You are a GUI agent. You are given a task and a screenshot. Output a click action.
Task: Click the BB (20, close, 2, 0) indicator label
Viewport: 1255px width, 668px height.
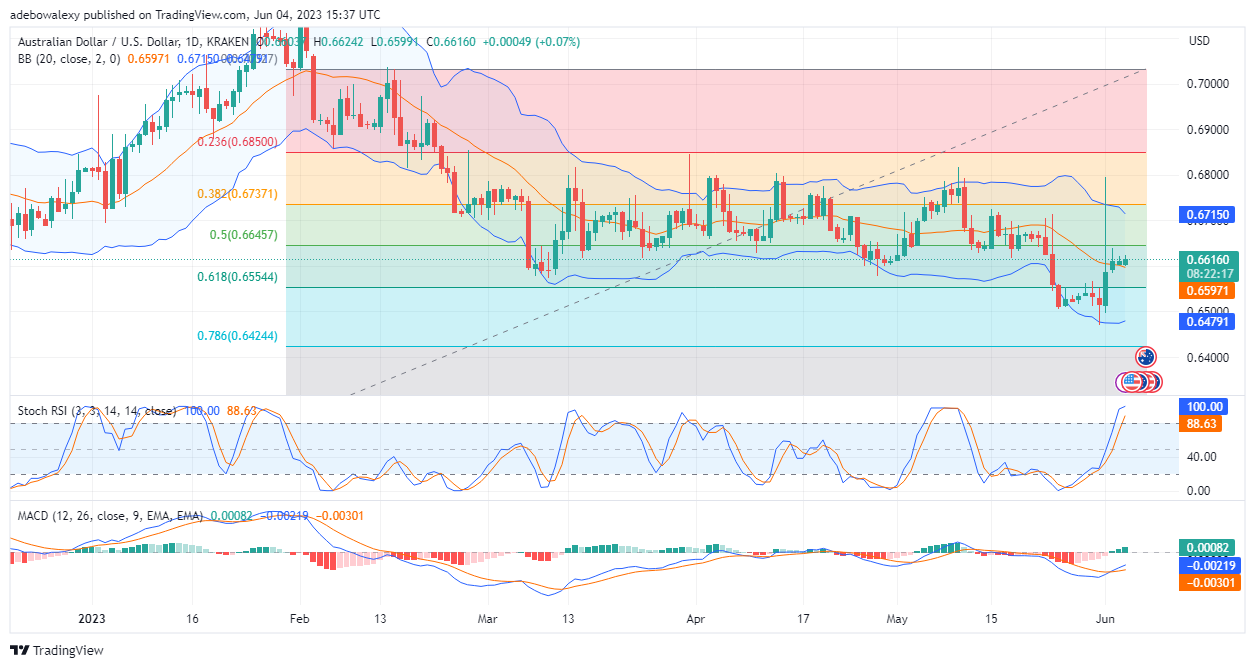68,59
